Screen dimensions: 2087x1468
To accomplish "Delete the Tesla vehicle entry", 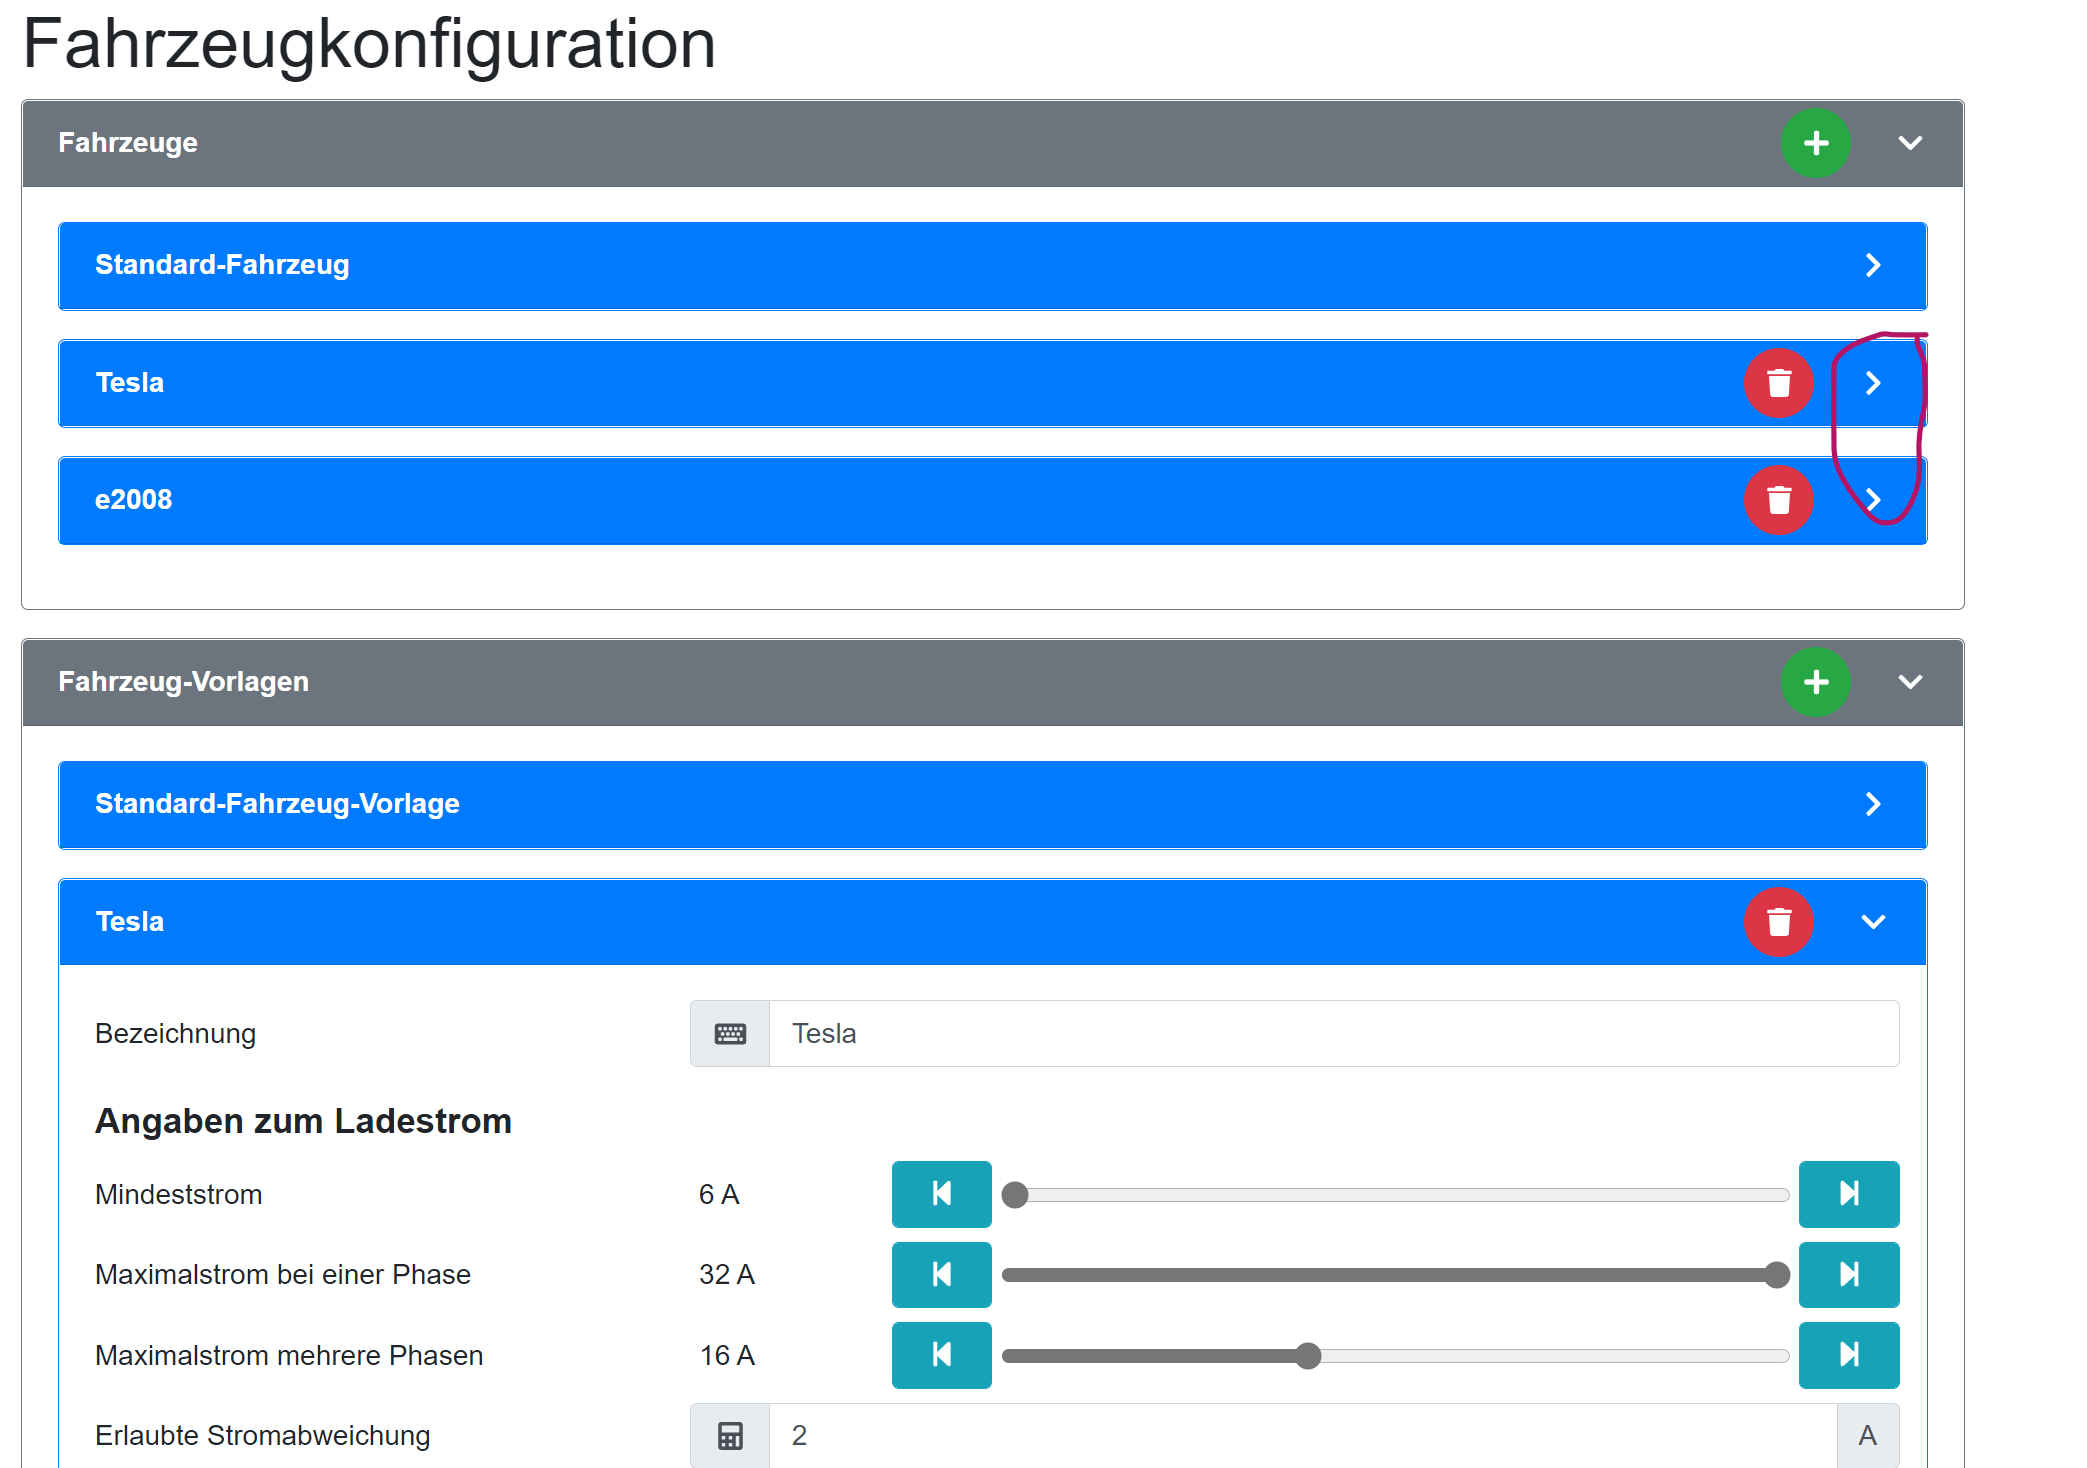I will click(1778, 383).
